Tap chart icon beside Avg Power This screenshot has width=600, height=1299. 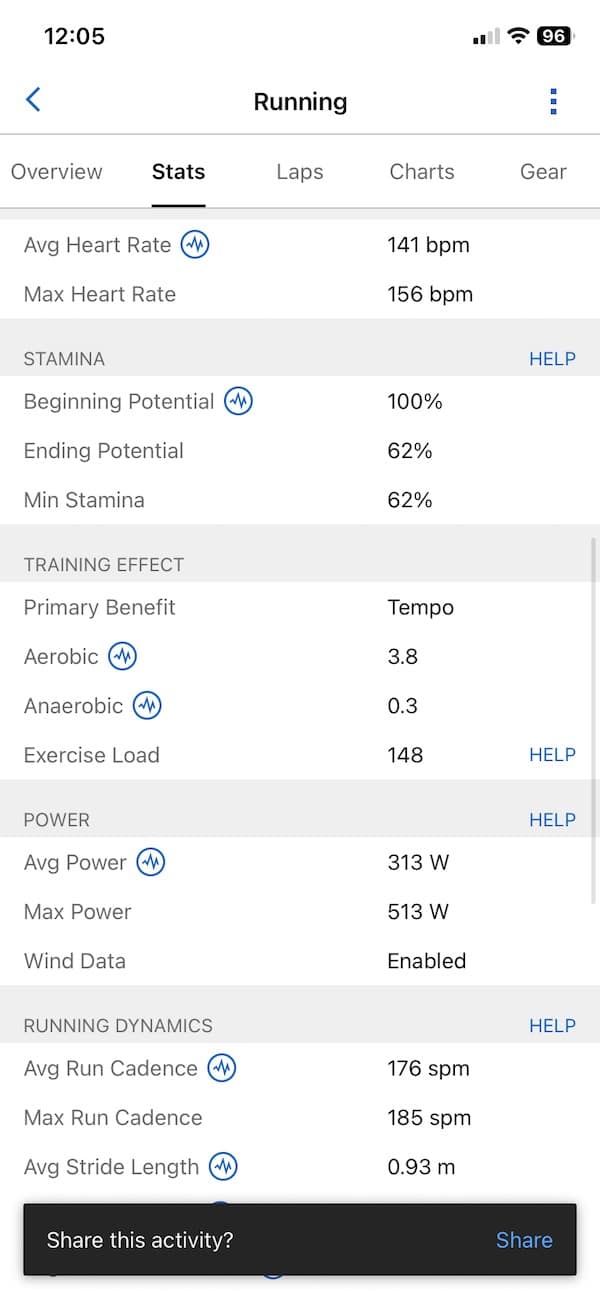click(151, 863)
